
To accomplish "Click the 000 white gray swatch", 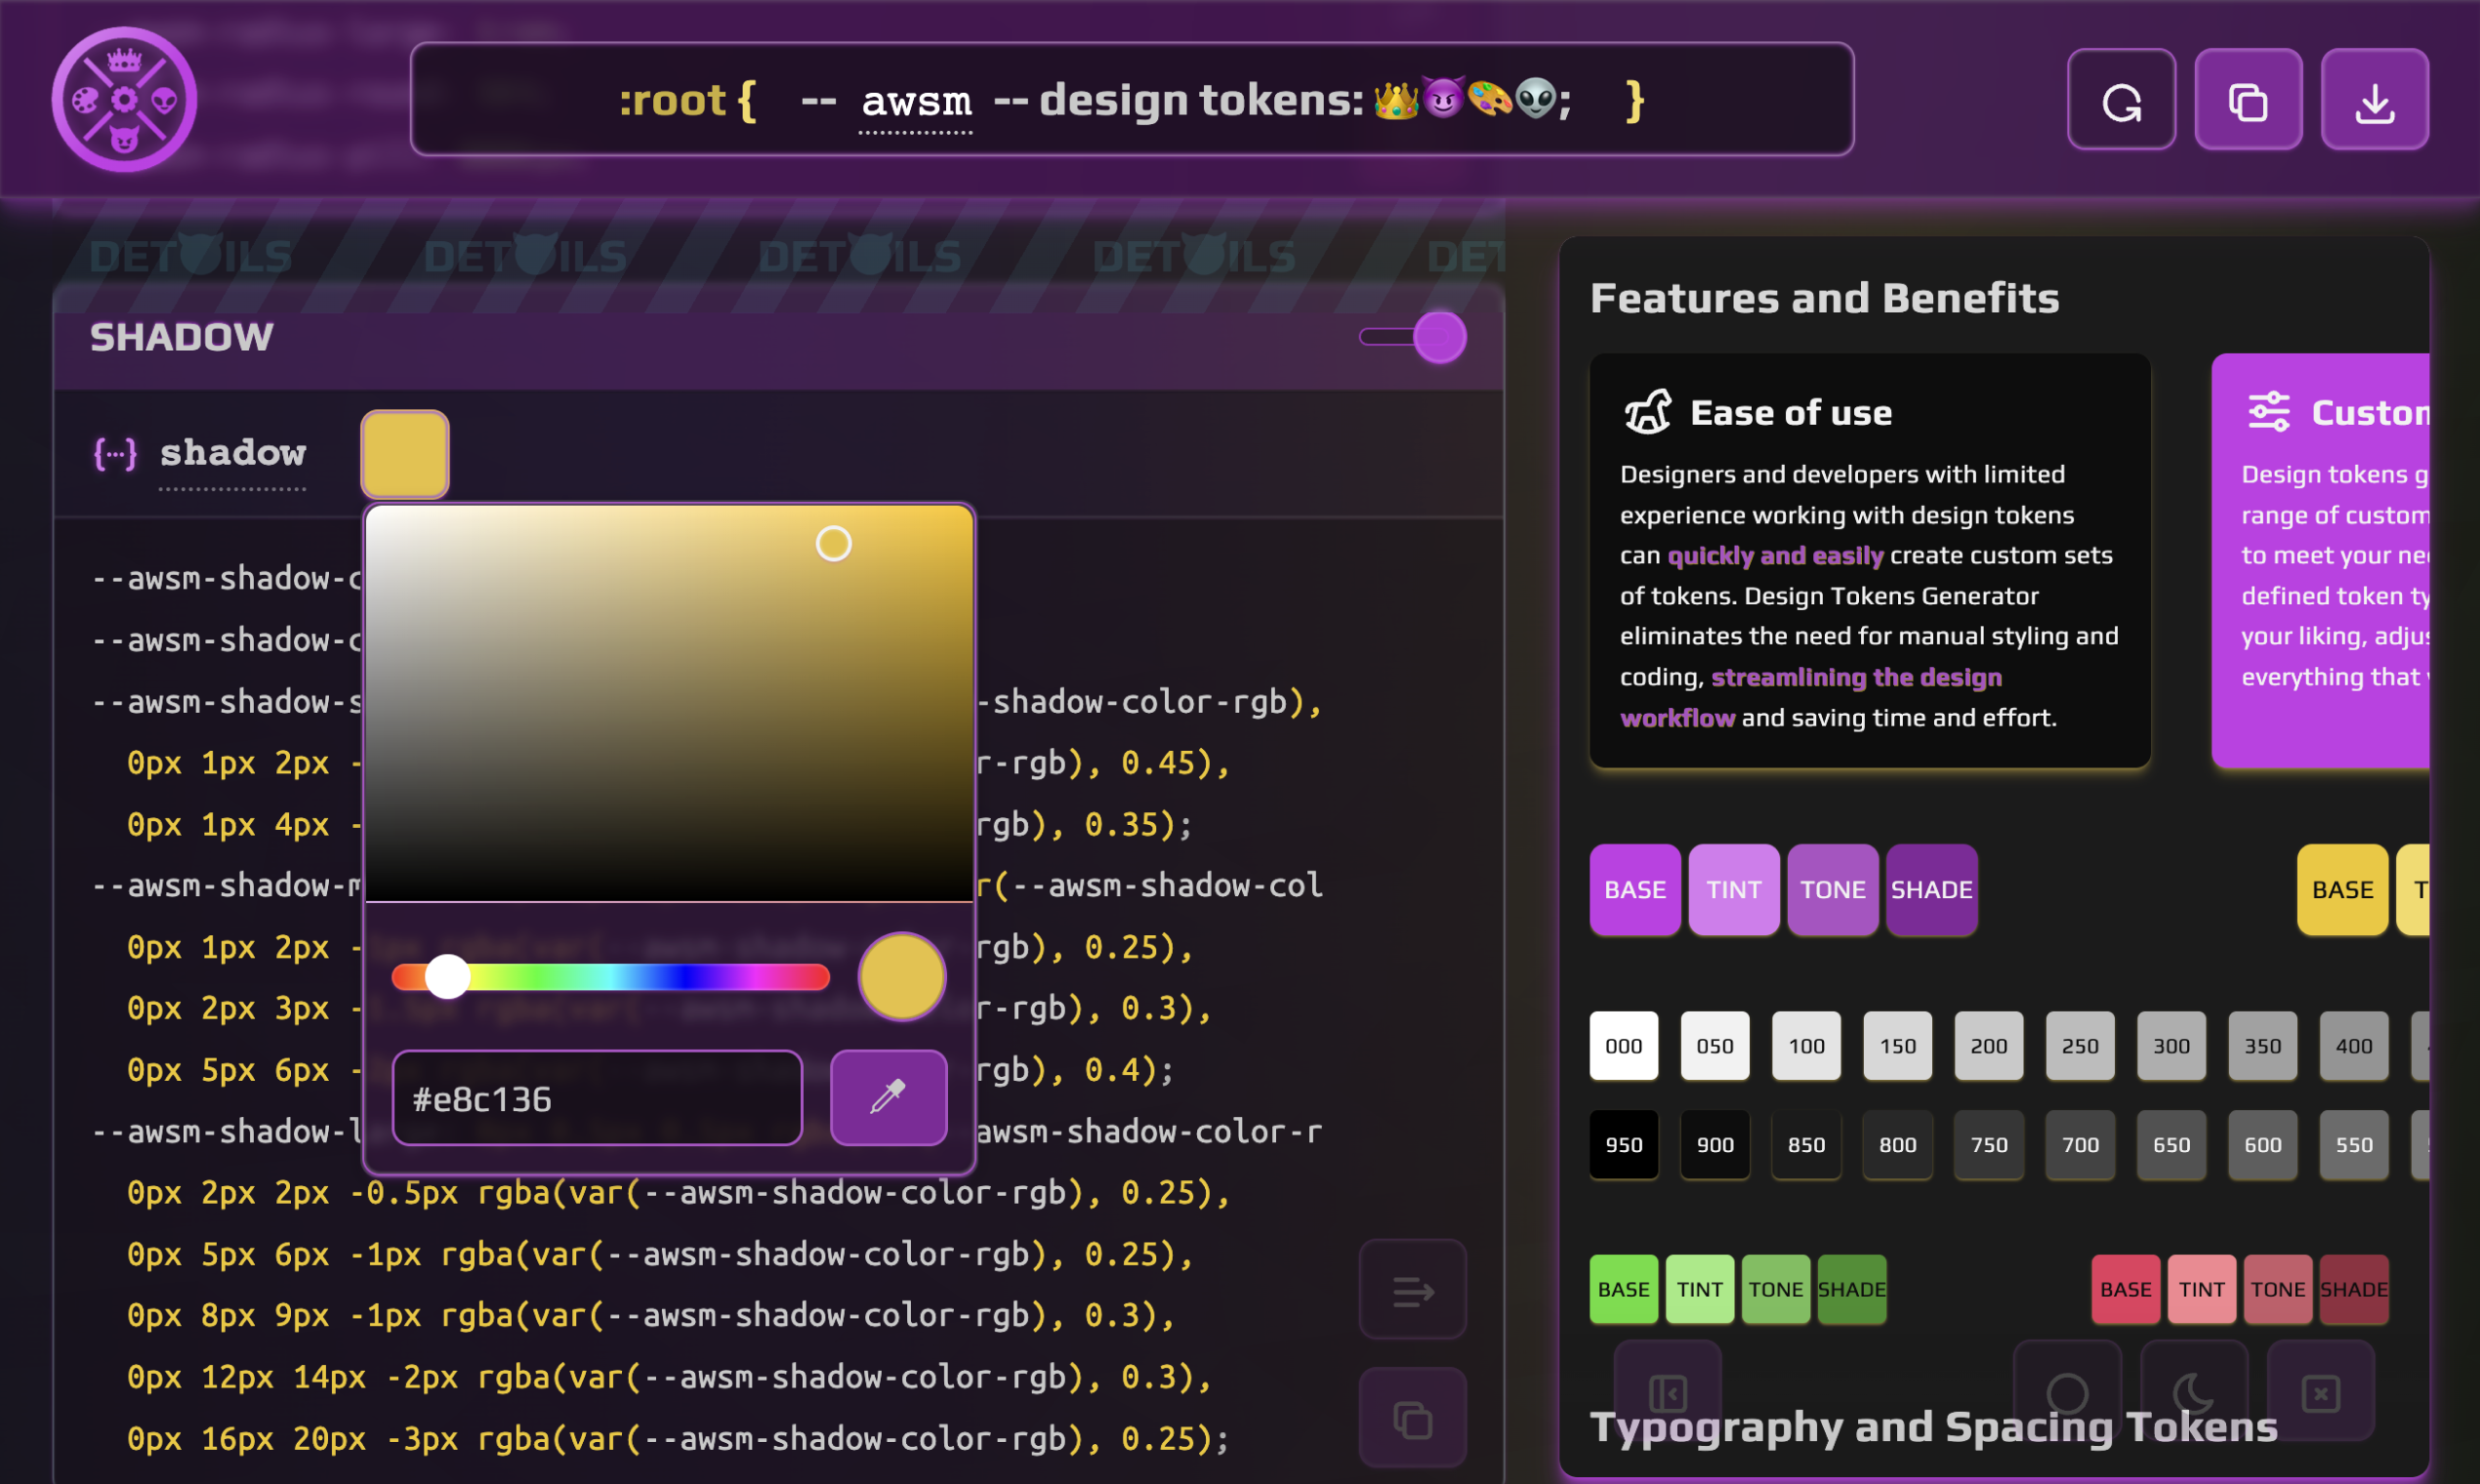I will tap(1623, 1045).
